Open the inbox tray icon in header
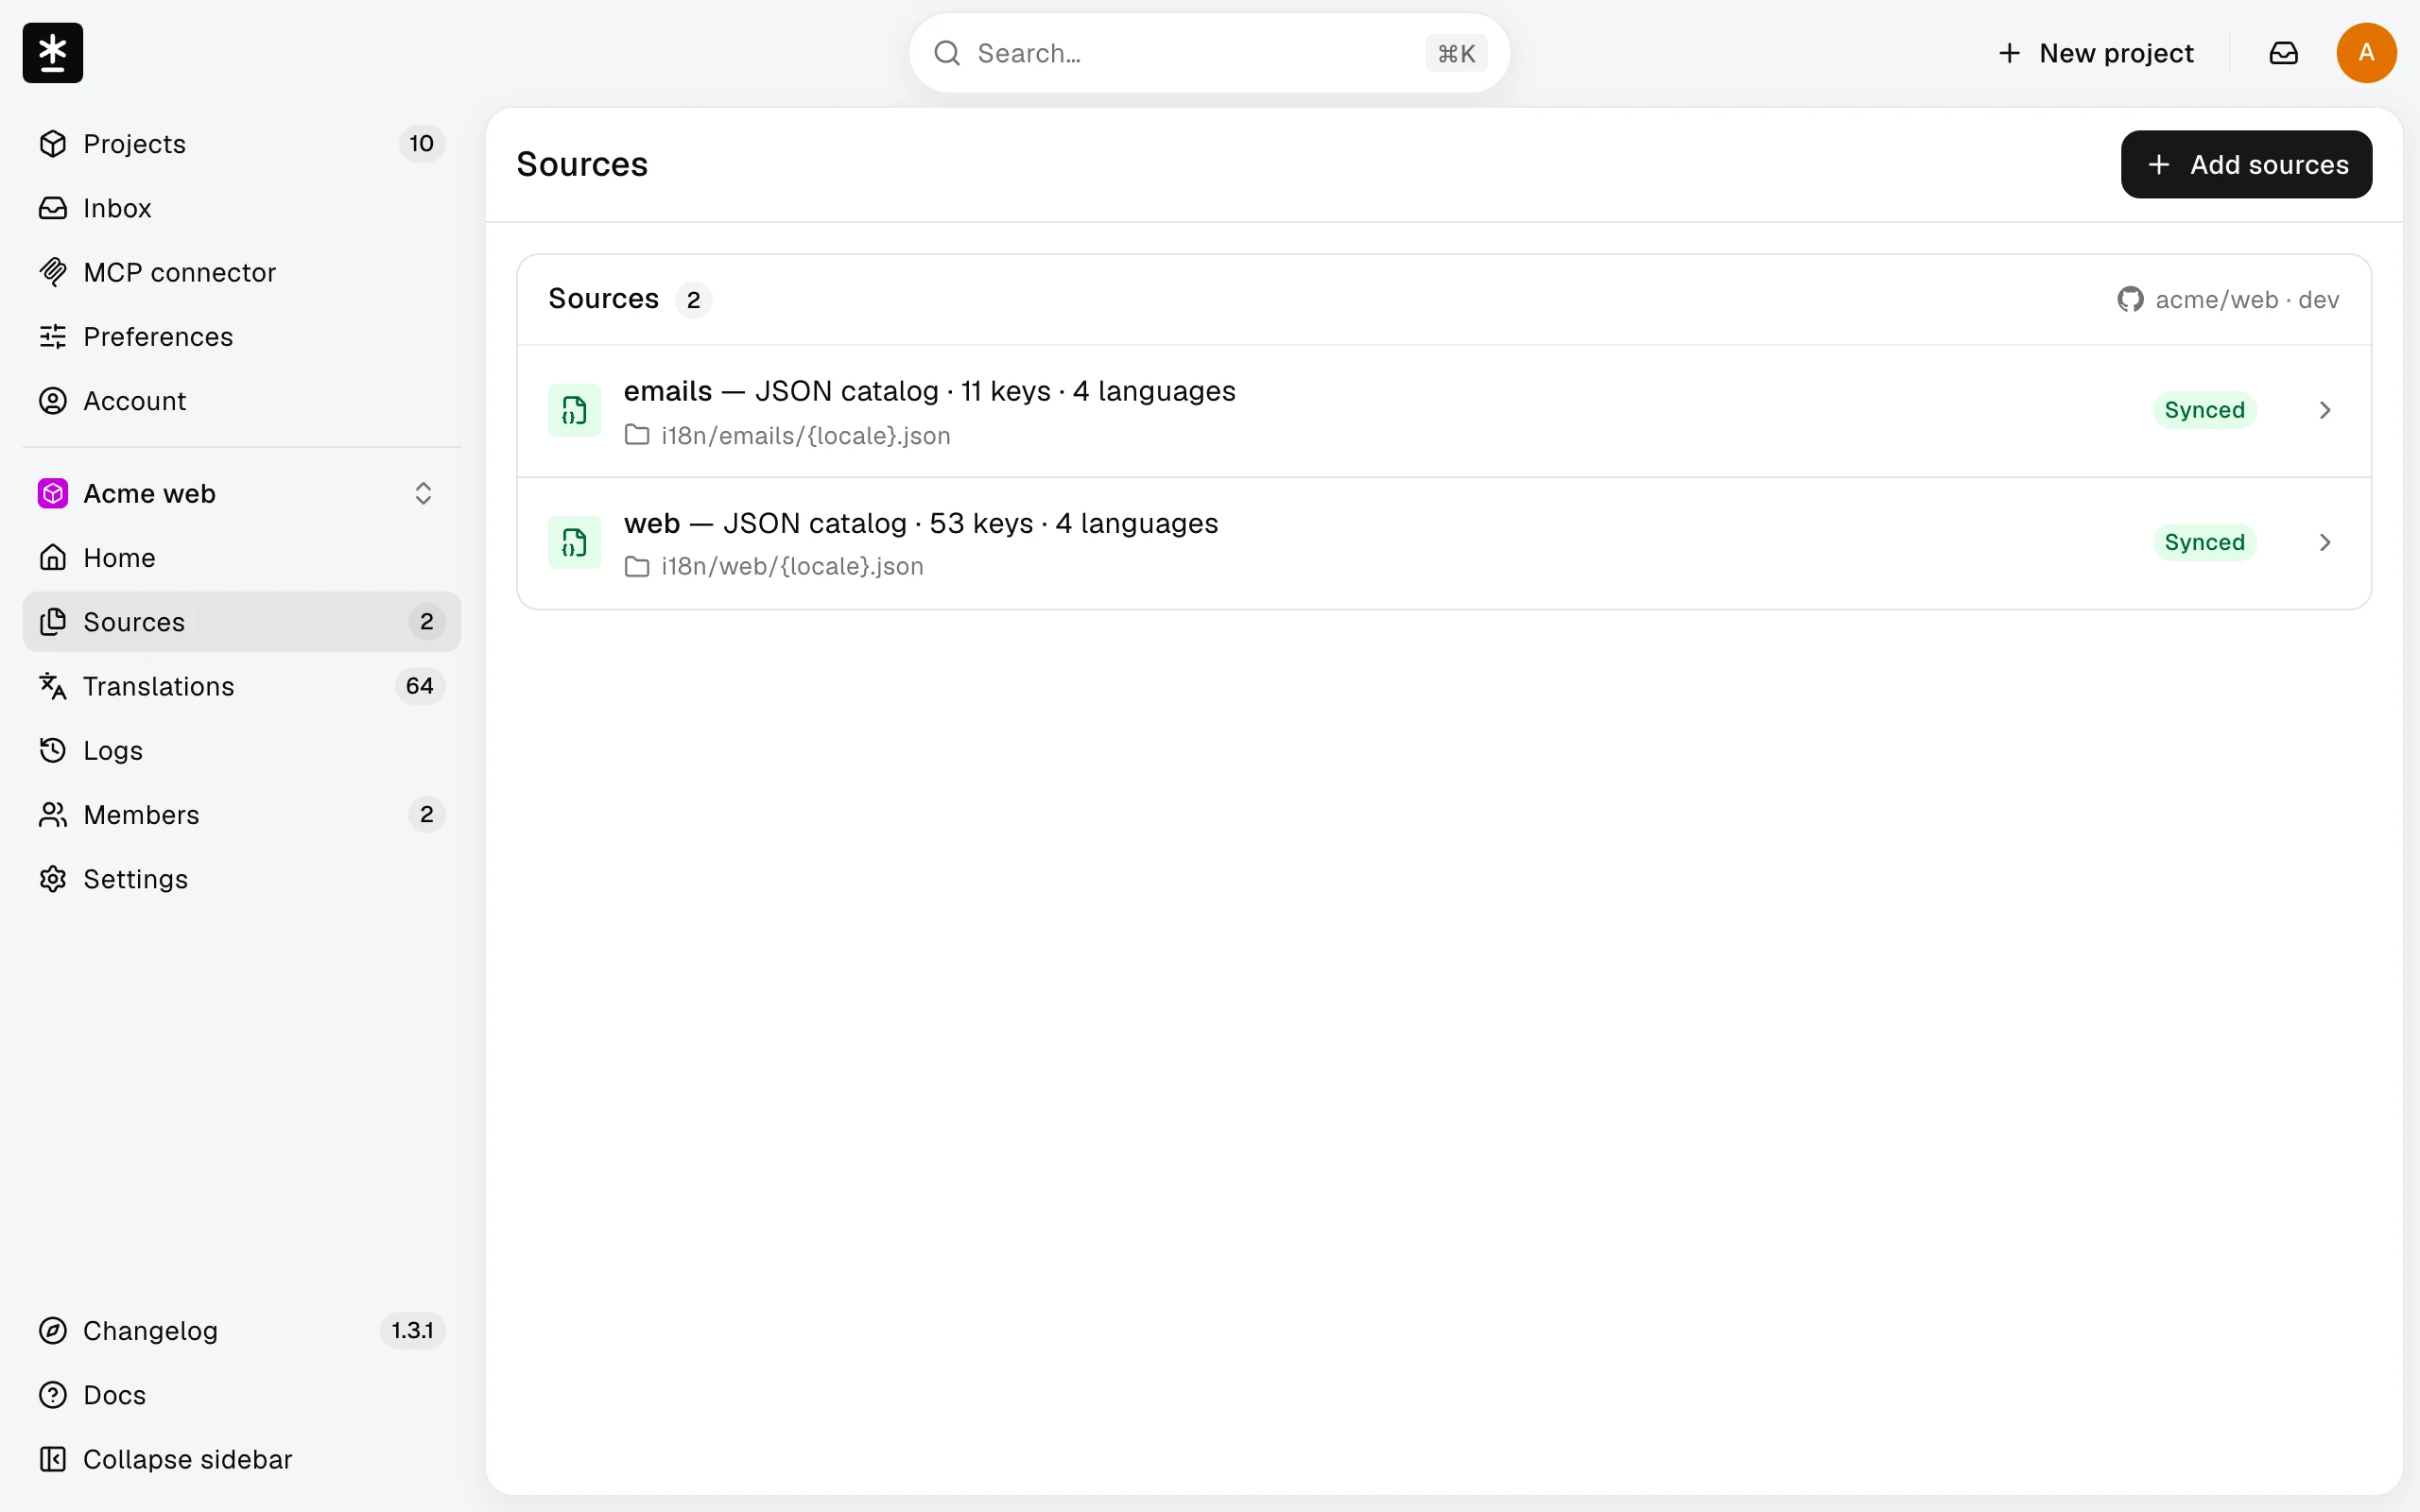 tap(2284, 53)
